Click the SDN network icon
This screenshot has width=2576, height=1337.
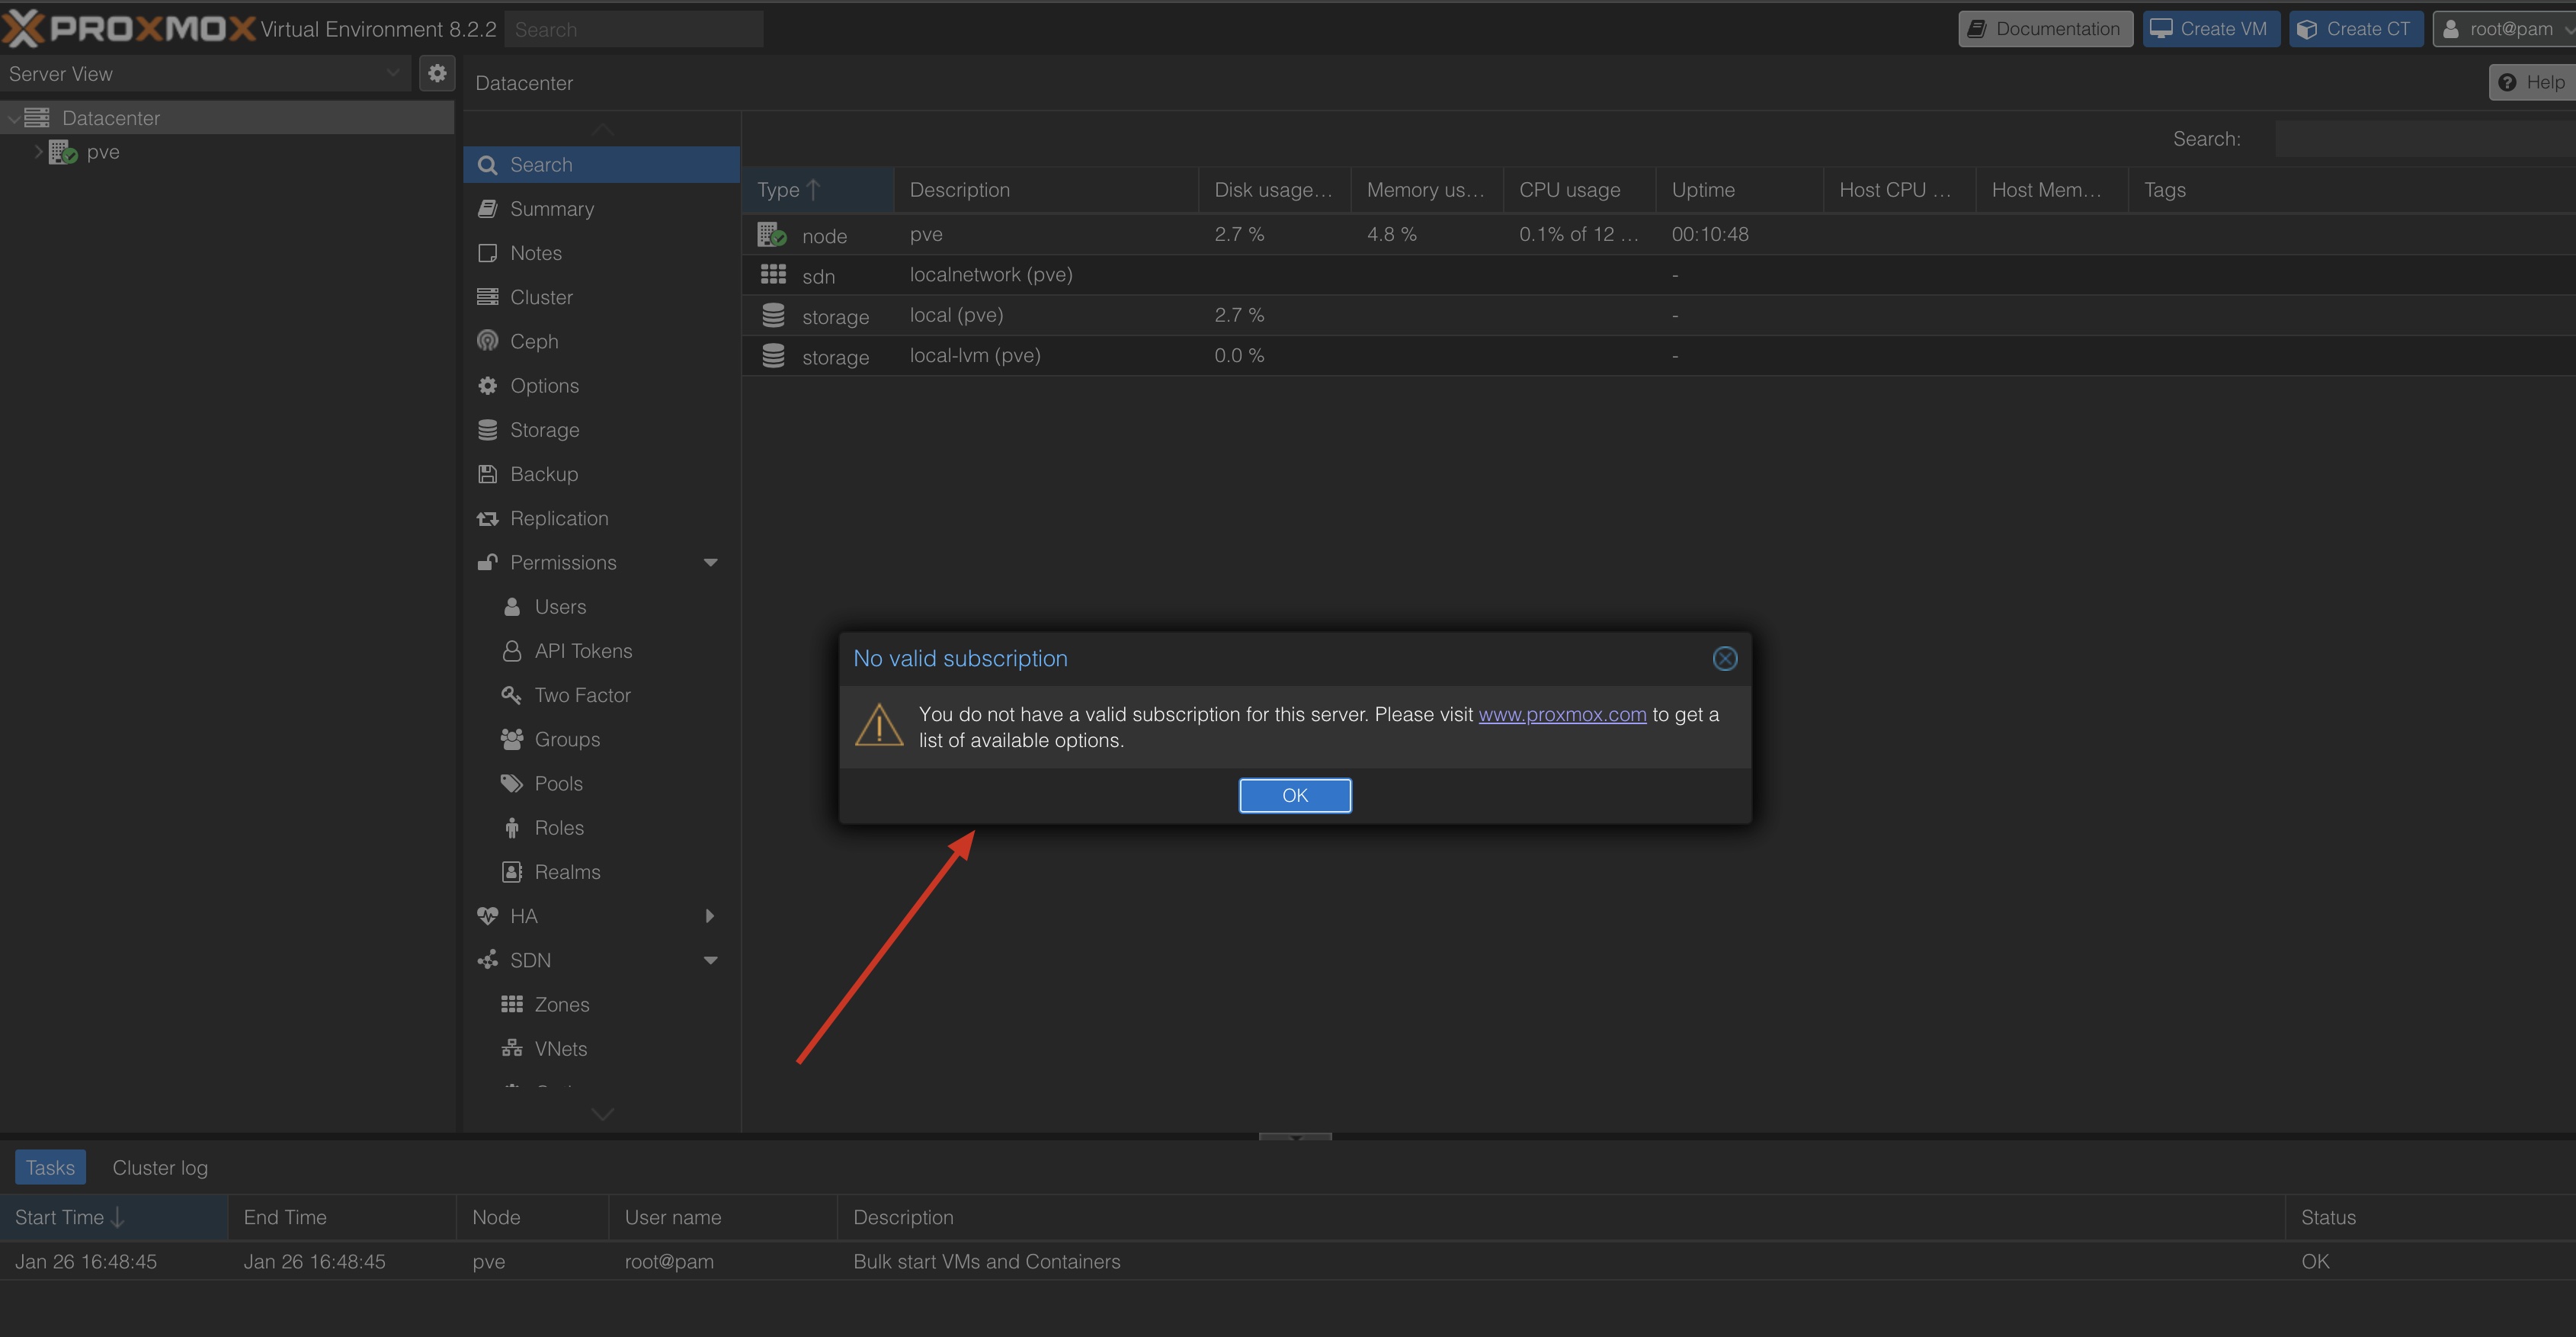(487, 960)
